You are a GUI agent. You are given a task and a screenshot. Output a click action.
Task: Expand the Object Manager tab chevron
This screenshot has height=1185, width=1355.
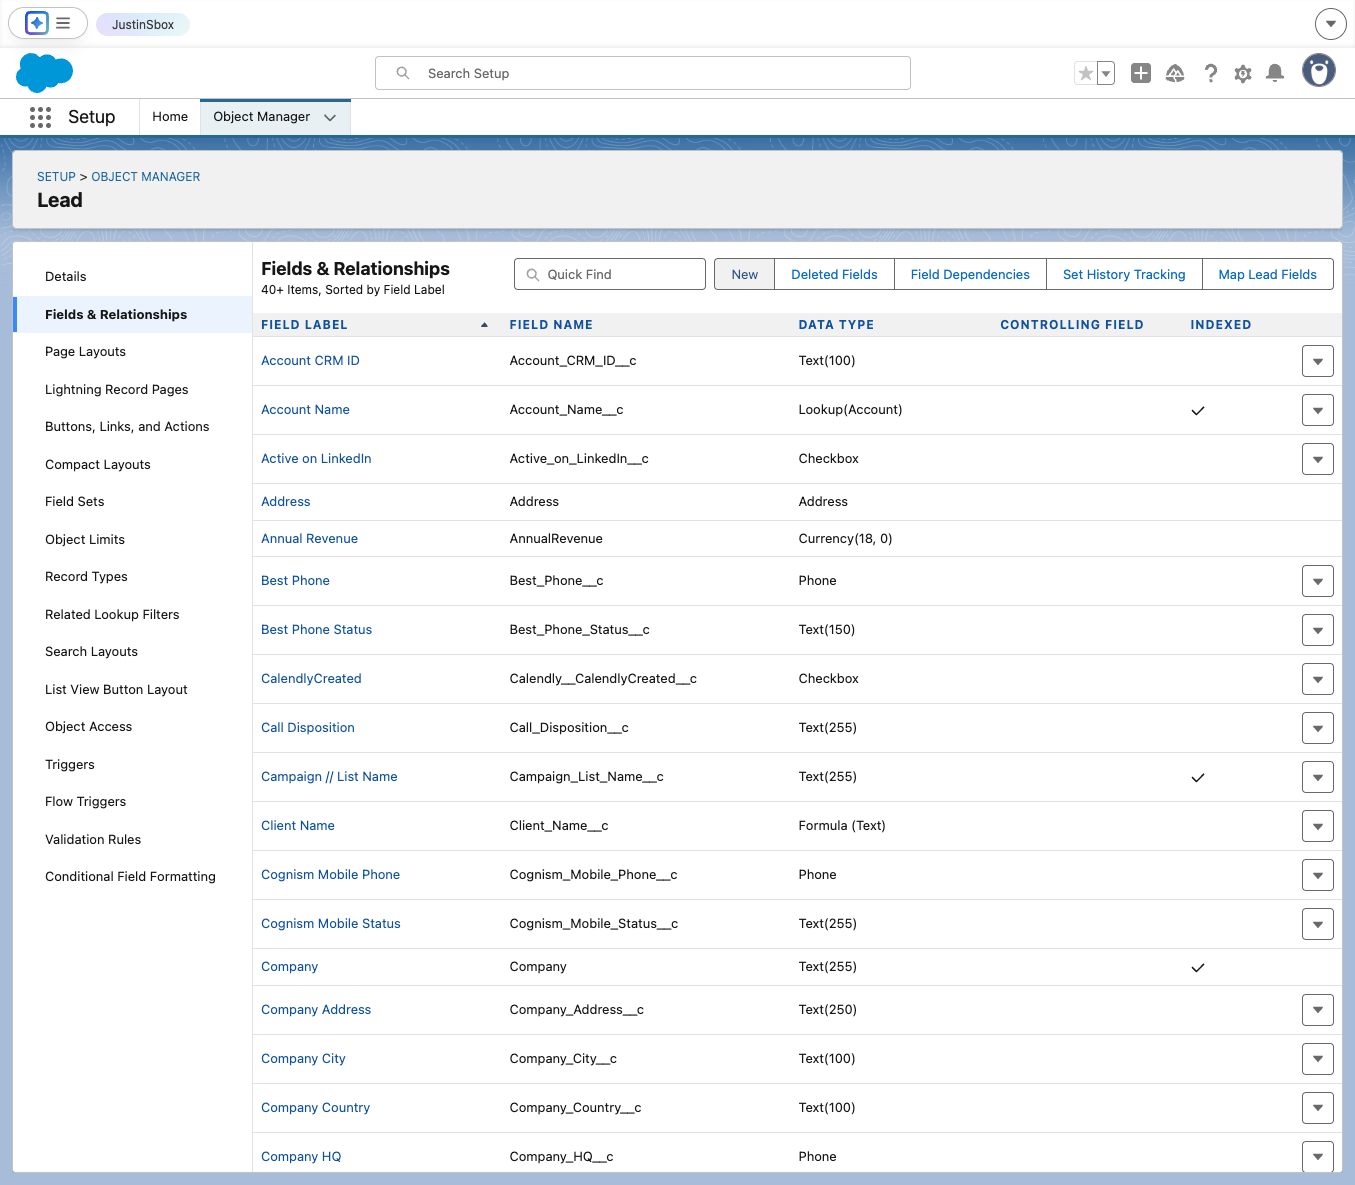pos(330,117)
